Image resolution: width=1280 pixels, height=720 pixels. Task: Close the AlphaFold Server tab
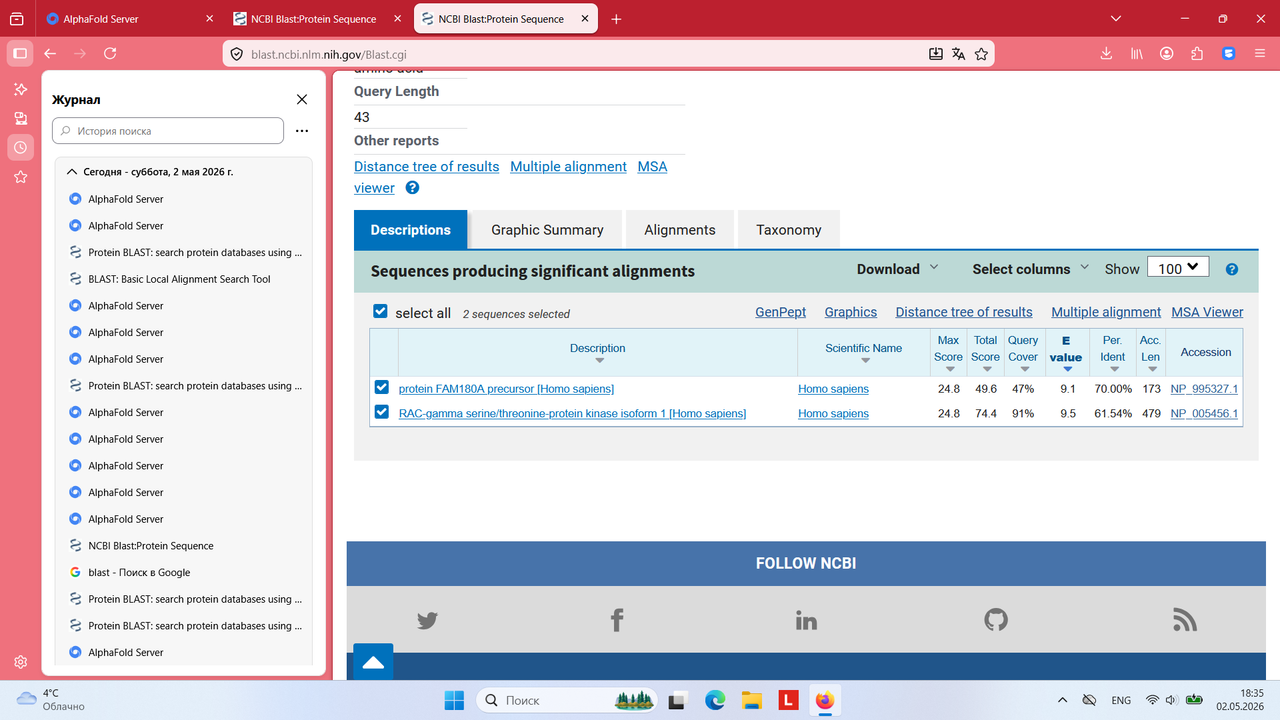(x=209, y=19)
